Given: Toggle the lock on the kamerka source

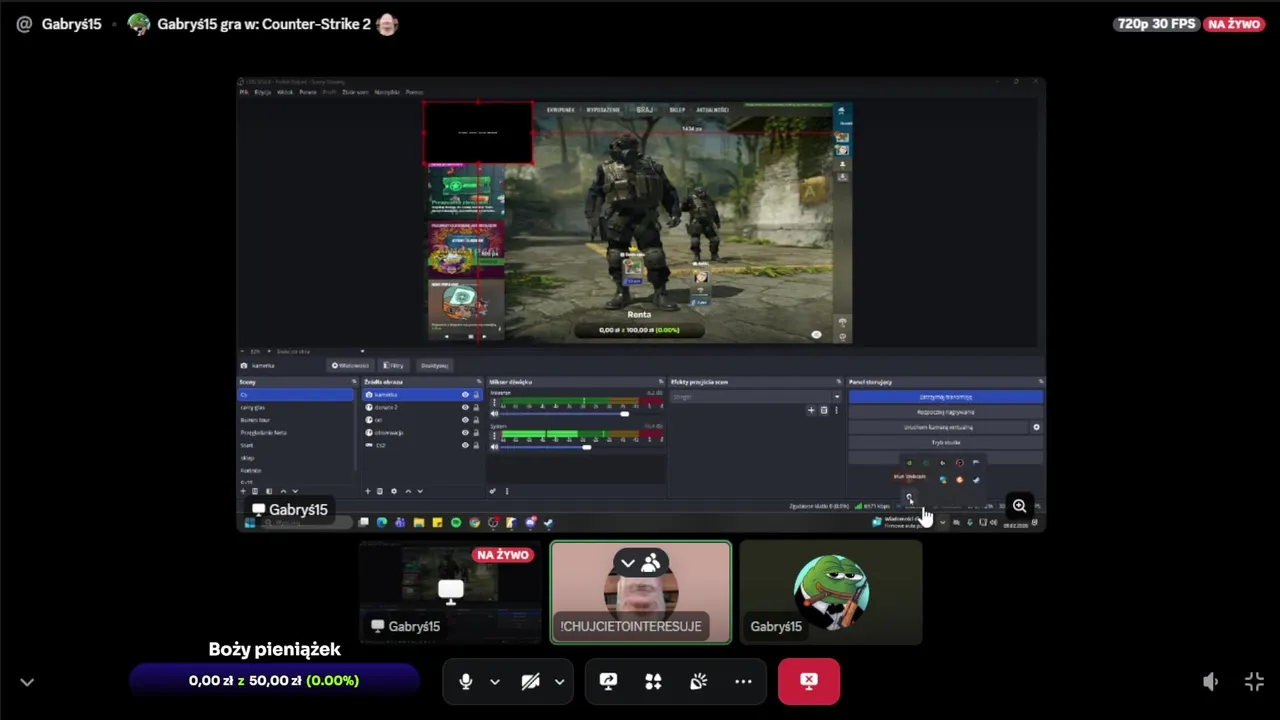Looking at the screenshot, I should coord(476,395).
